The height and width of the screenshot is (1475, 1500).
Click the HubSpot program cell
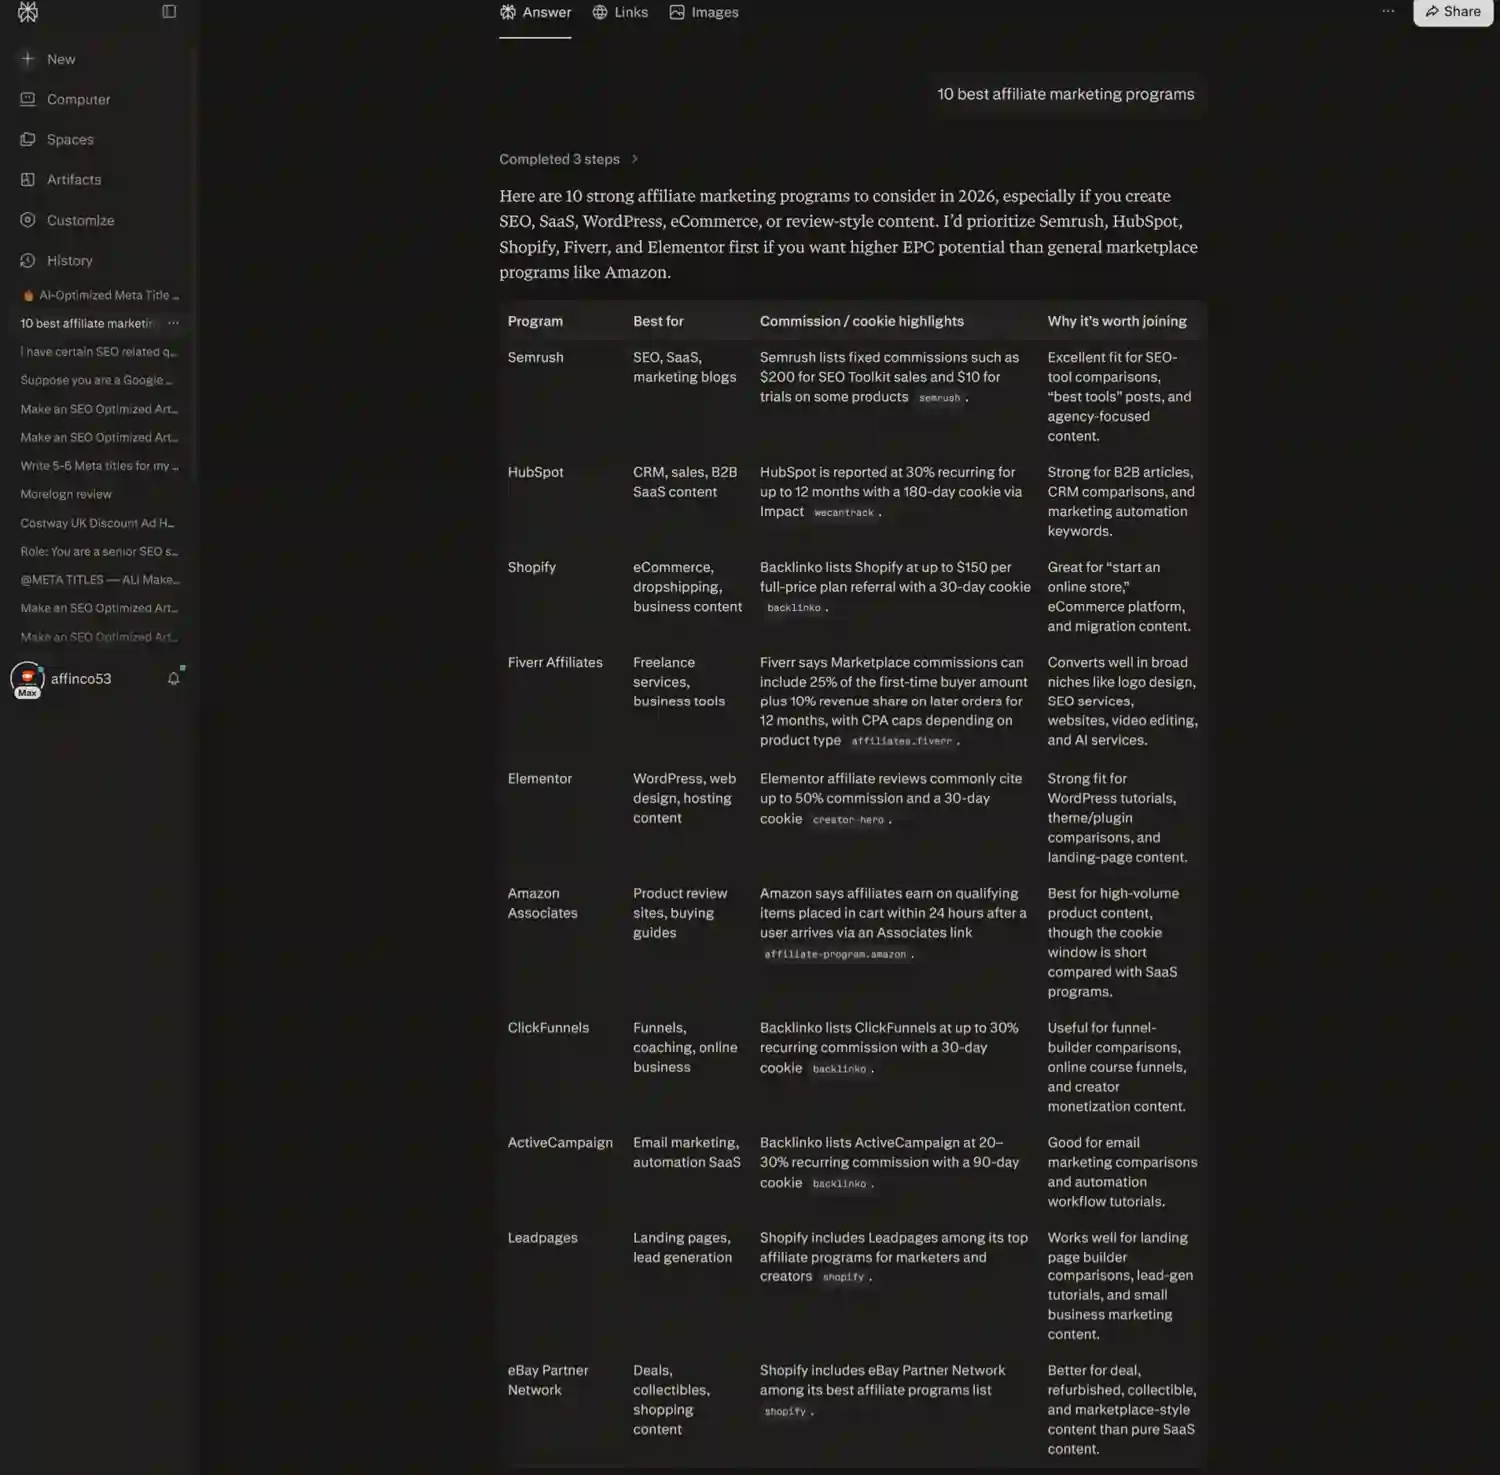(535, 472)
